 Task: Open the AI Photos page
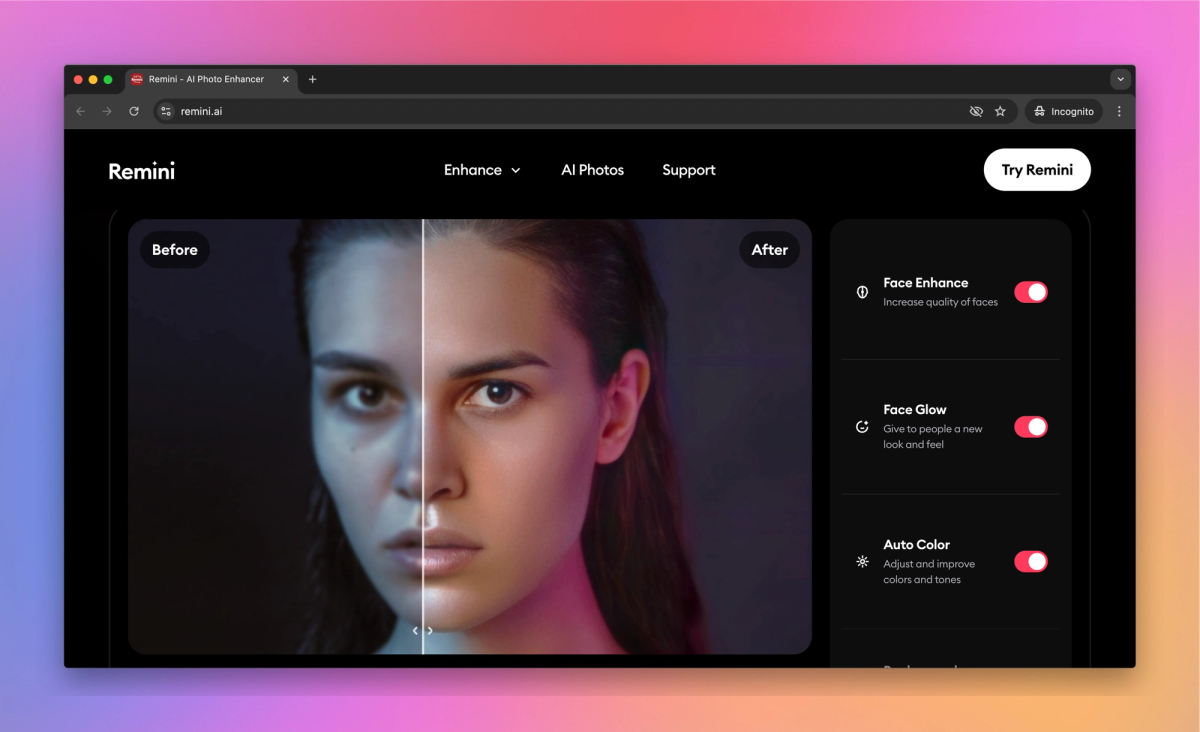[592, 170]
